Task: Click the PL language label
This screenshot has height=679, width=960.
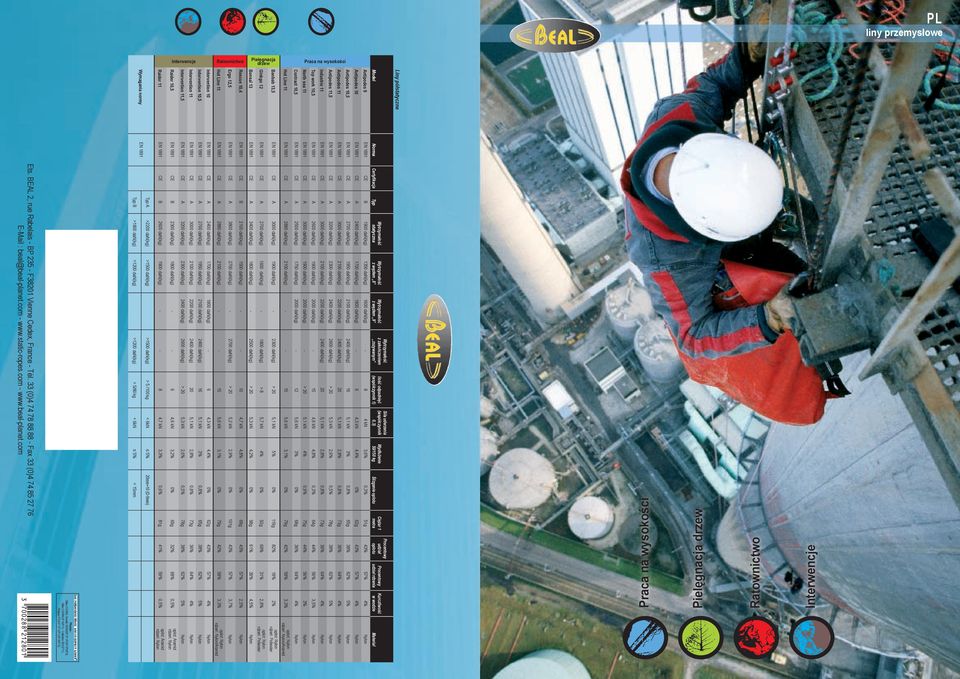Action: [934, 19]
